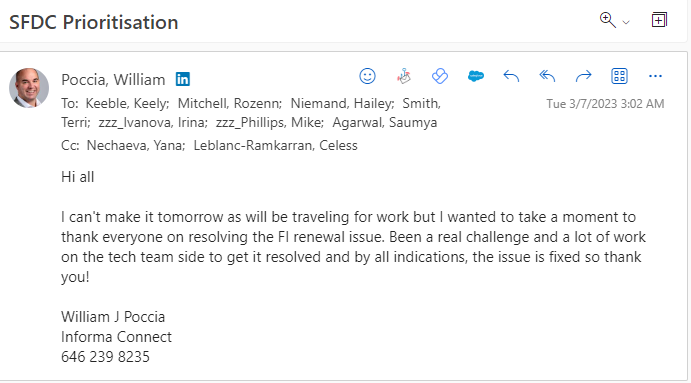The width and height of the screenshot is (691, 383).
Task: Select recipient Mitchell, Rozenn
Action: point(229,104)
